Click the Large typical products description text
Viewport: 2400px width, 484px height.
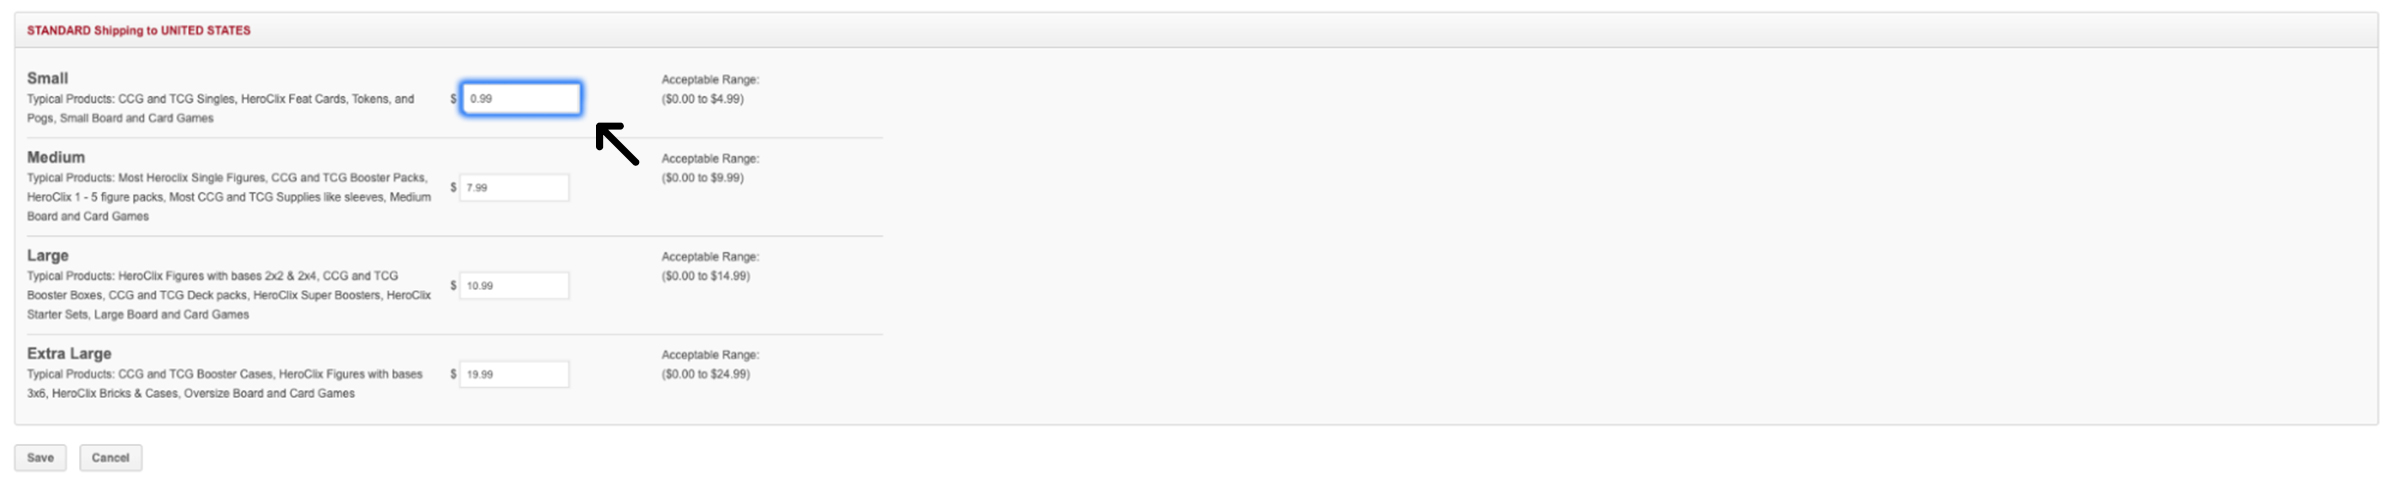point(229,295)
